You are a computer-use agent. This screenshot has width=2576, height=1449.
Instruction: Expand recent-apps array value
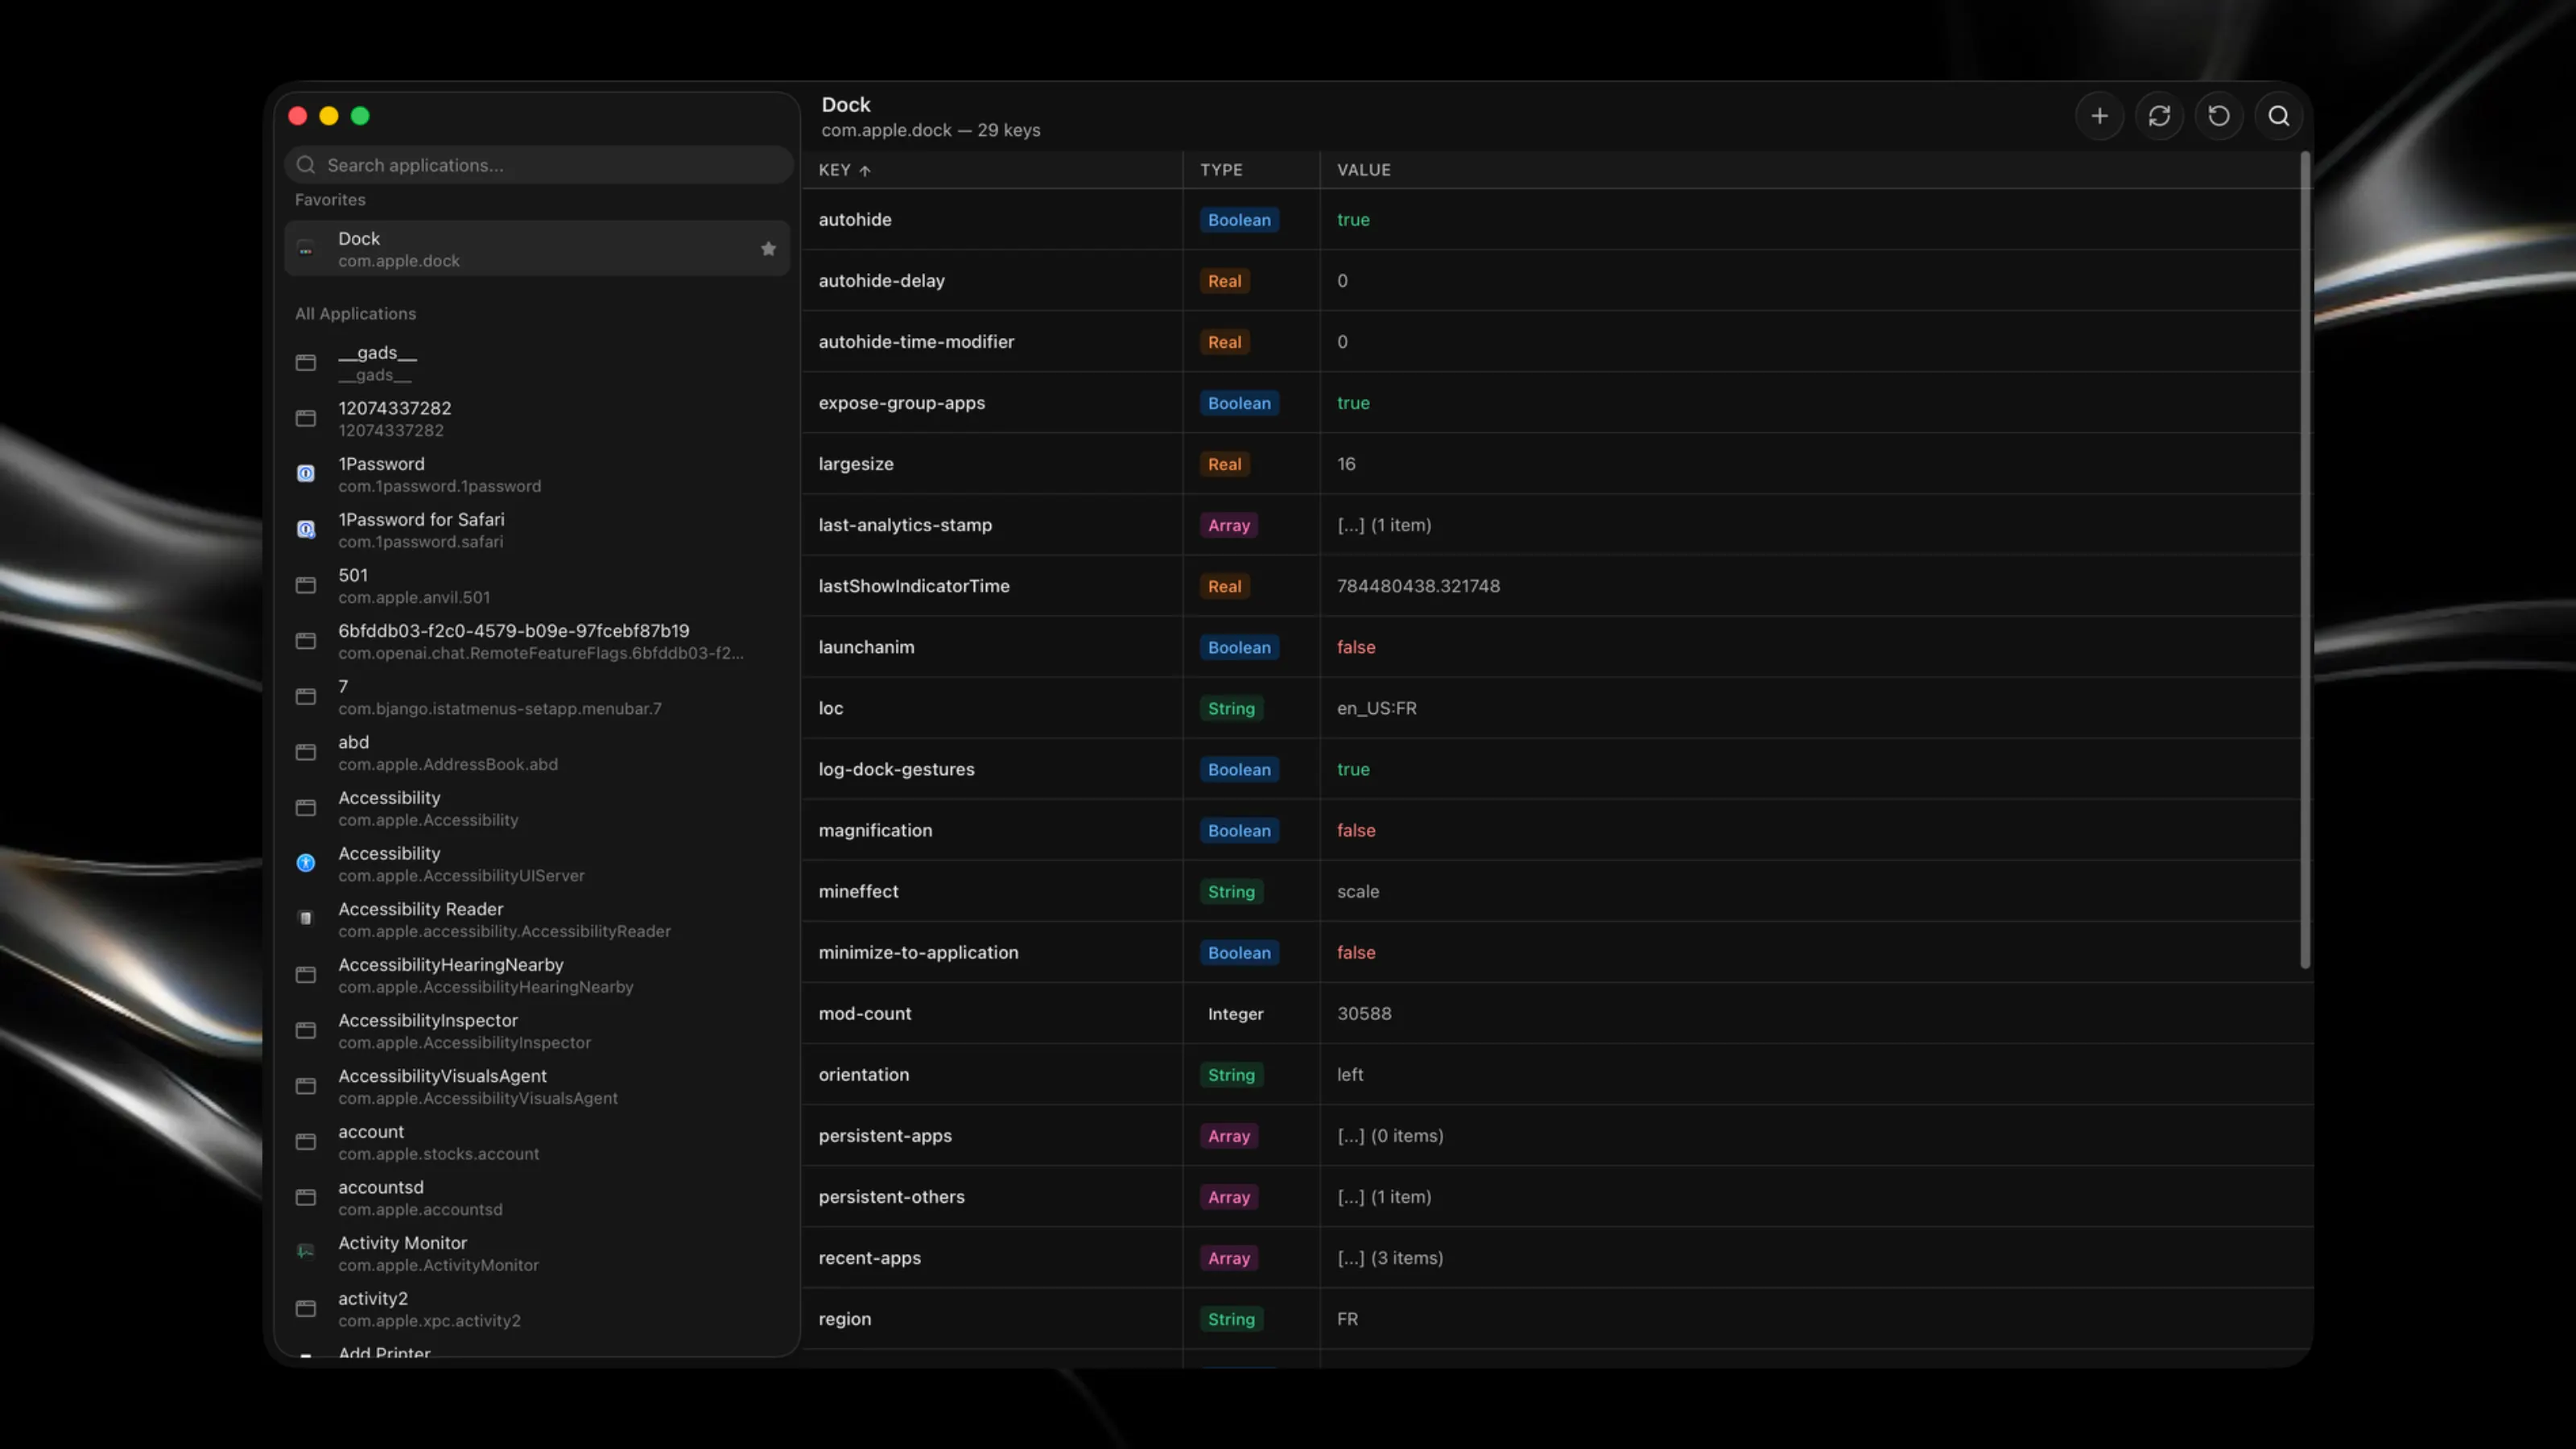[x=1390, y=1258]
